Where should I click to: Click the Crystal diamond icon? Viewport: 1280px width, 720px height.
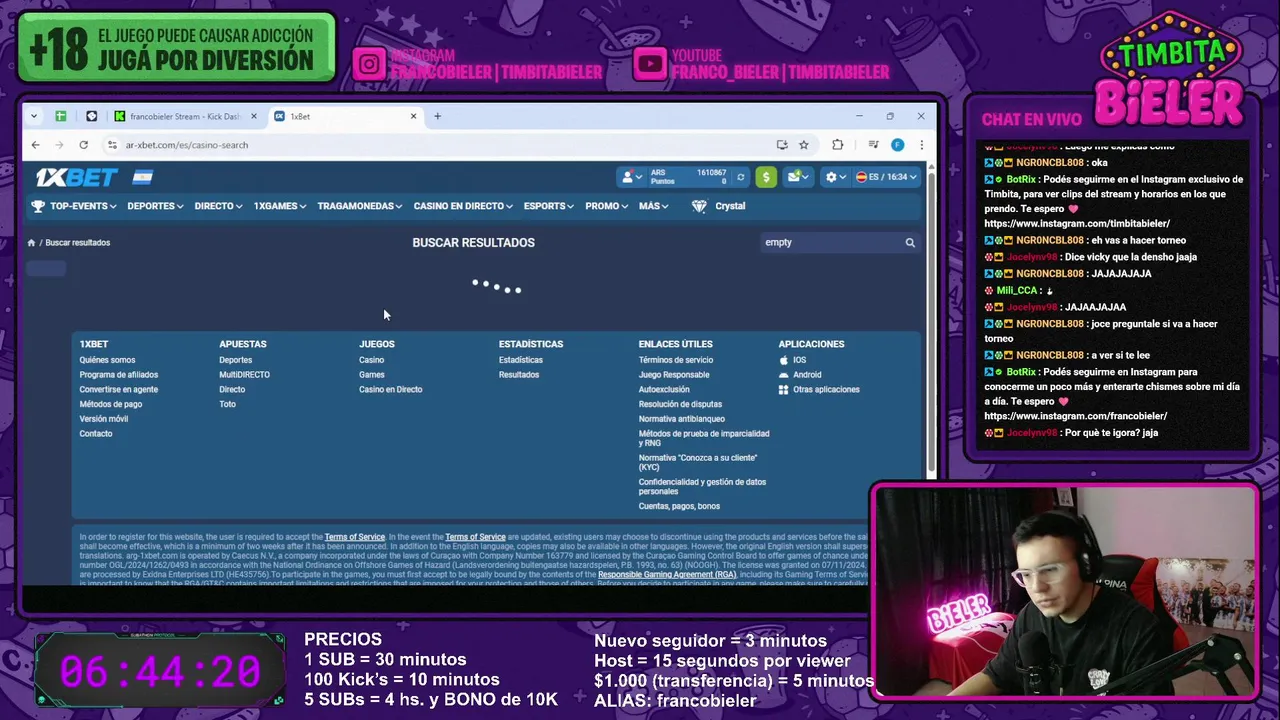[x=699, y=206]
